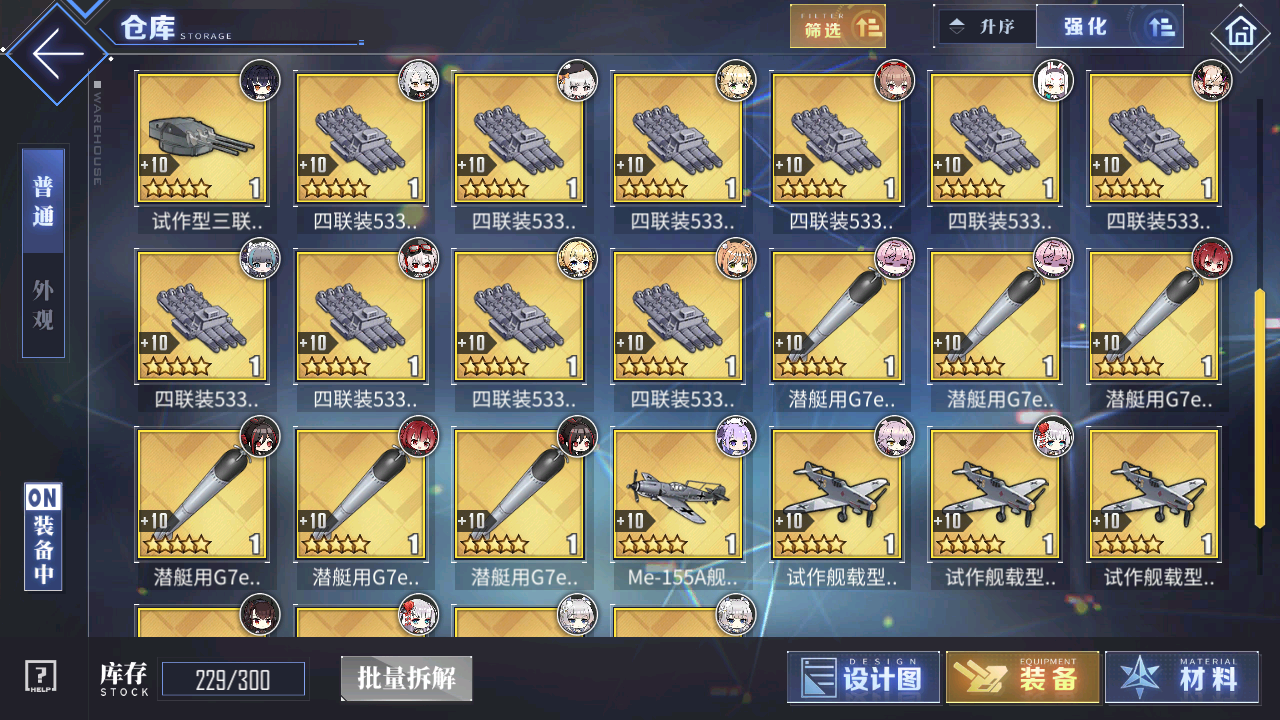Open the 筛选 filter icon button

[837, 27]
